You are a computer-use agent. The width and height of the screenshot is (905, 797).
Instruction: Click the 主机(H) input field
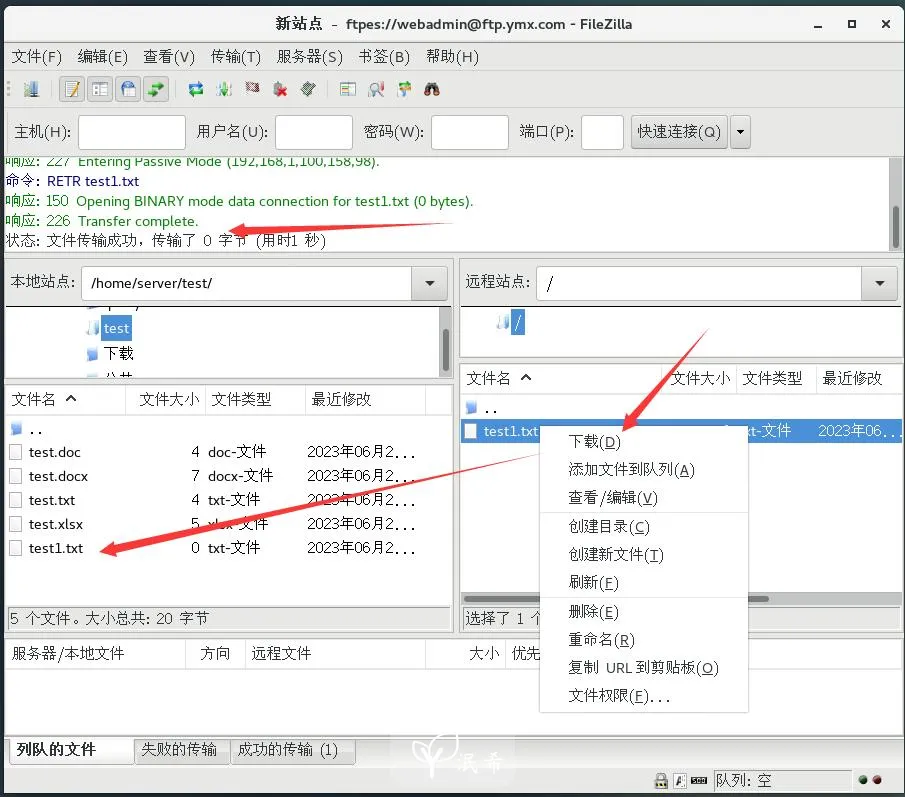tap(132, 132)
